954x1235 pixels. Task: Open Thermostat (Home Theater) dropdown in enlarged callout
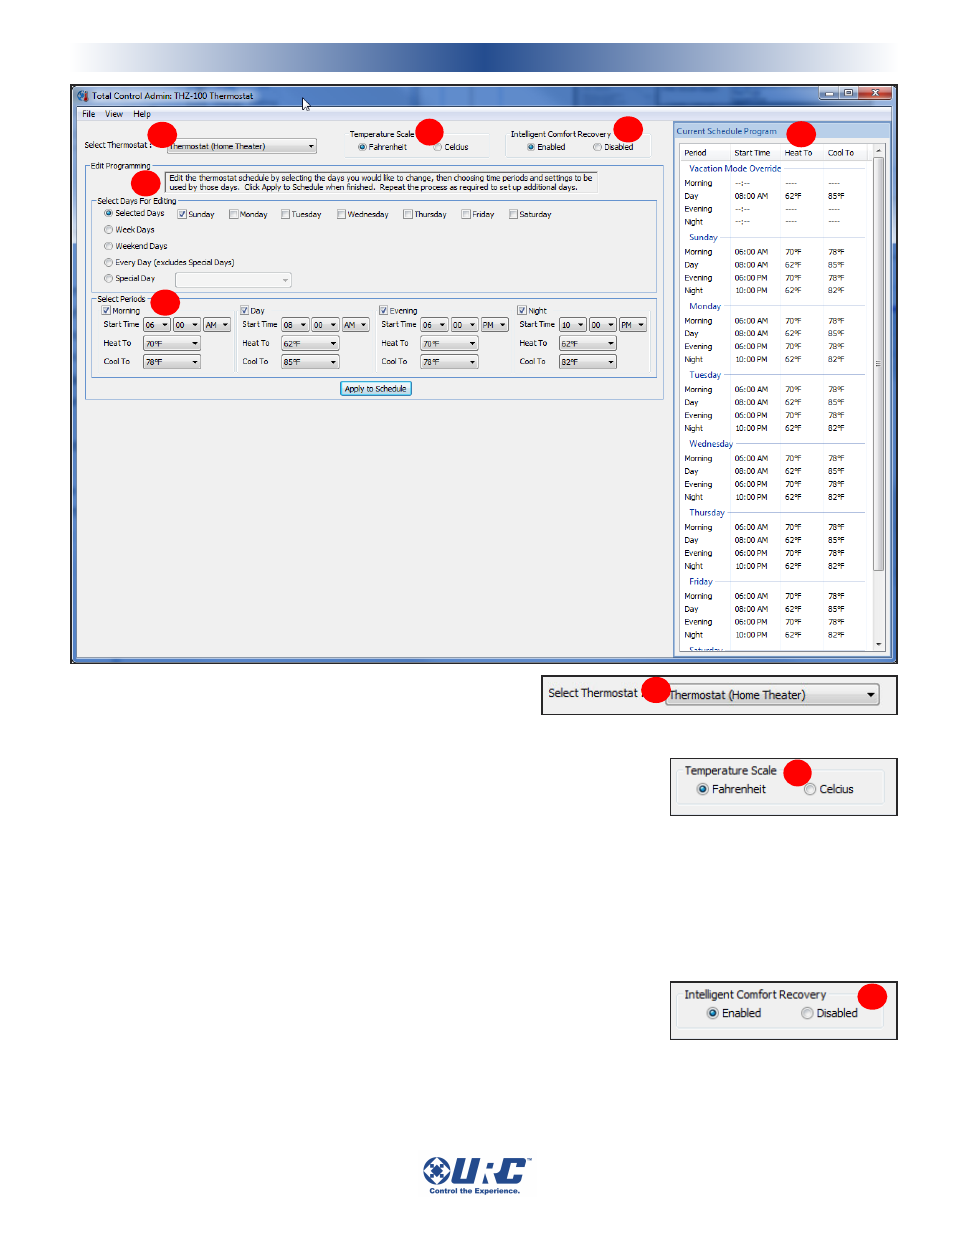pos(772,695)
